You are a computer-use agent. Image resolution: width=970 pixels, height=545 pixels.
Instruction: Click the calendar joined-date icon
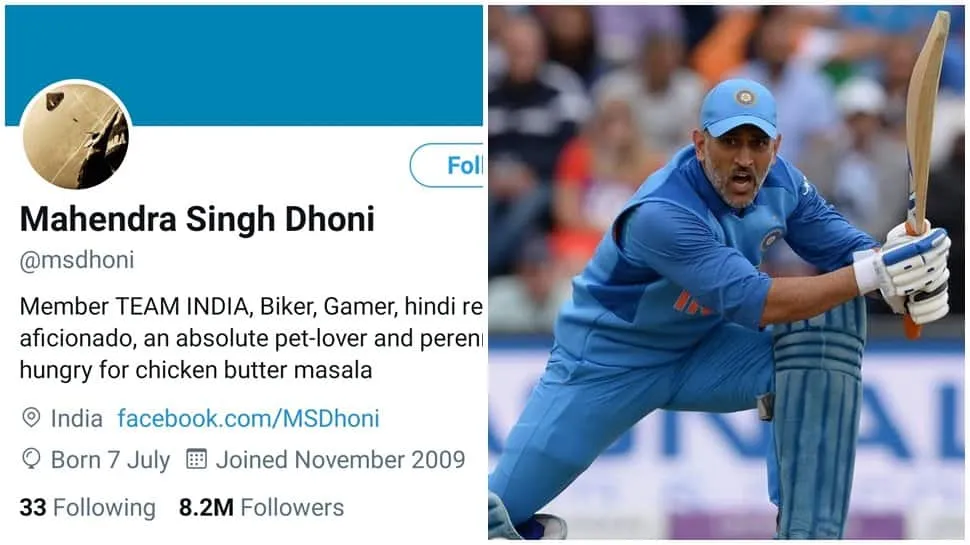click(x=196, y=459)
